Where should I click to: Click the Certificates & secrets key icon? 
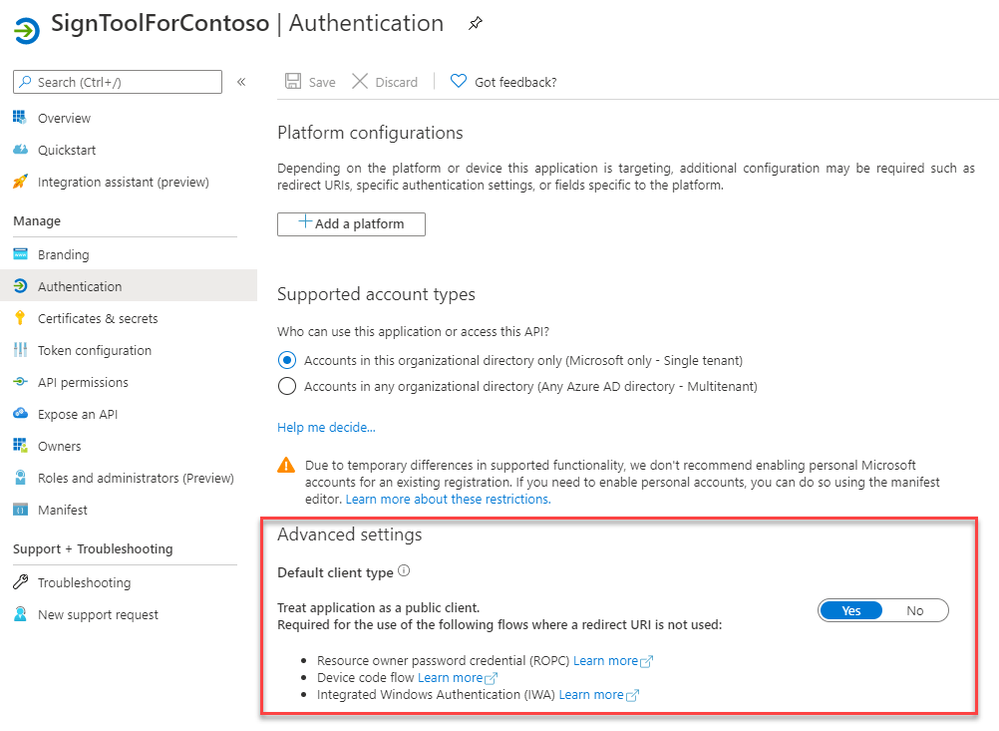(x=20, y=318)
